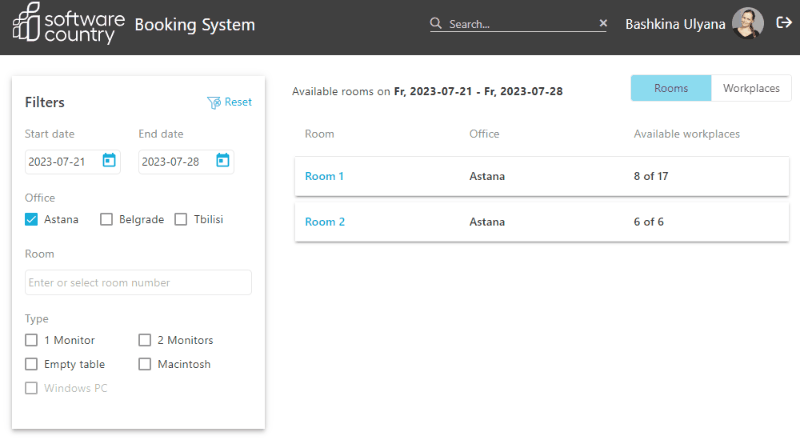Switch to the Workplaces tab

751,88
